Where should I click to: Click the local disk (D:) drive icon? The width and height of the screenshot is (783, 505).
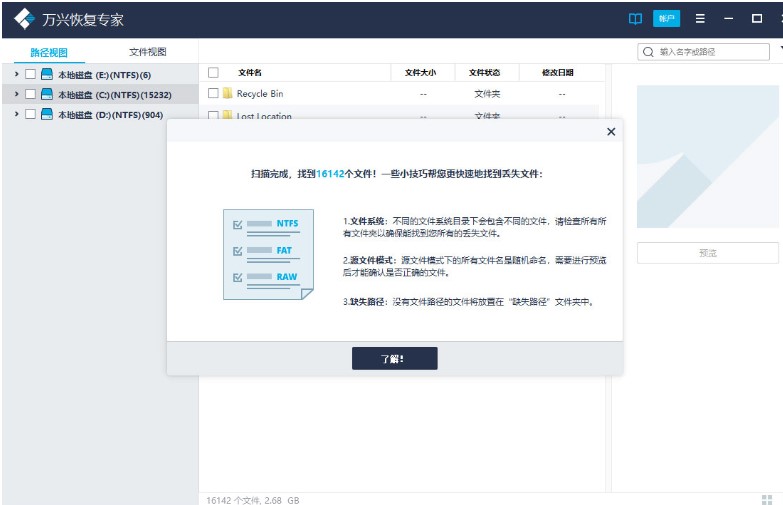click(x=46, y=115)
